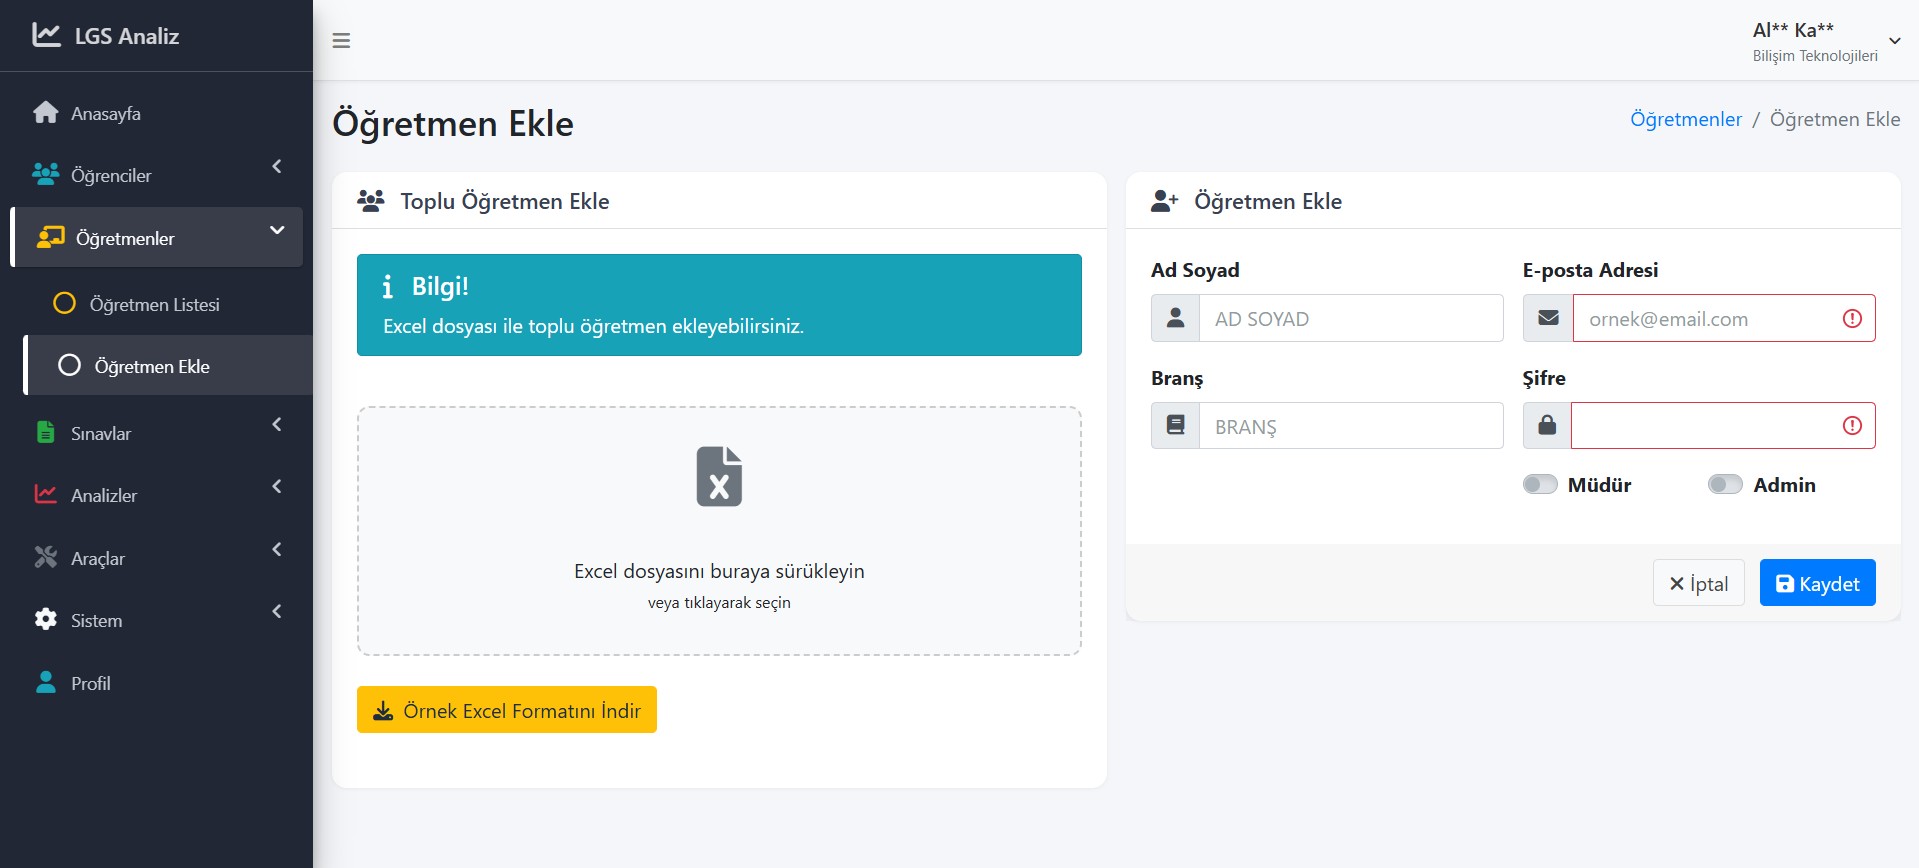Open the user profile dropdown arrow
Screen dimensions: 1919x868
tap(1894, 41)
